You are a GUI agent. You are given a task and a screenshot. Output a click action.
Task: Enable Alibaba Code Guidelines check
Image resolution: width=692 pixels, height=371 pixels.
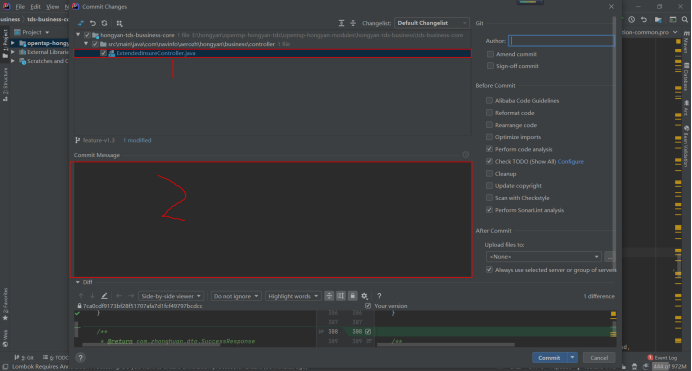489,101
